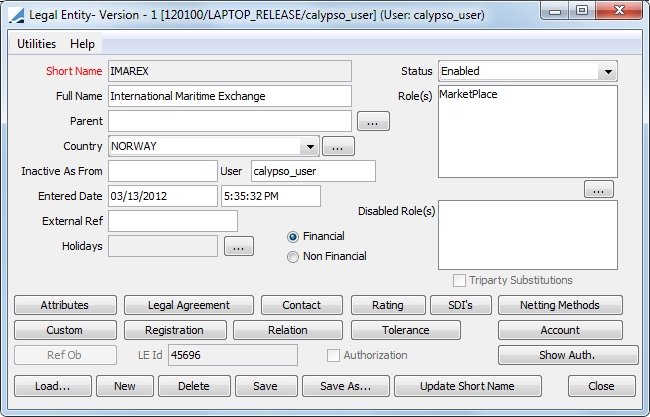This screenshot has height=417, width=650.
Task: Focus the empty Parent field
Action: (230, 121)
